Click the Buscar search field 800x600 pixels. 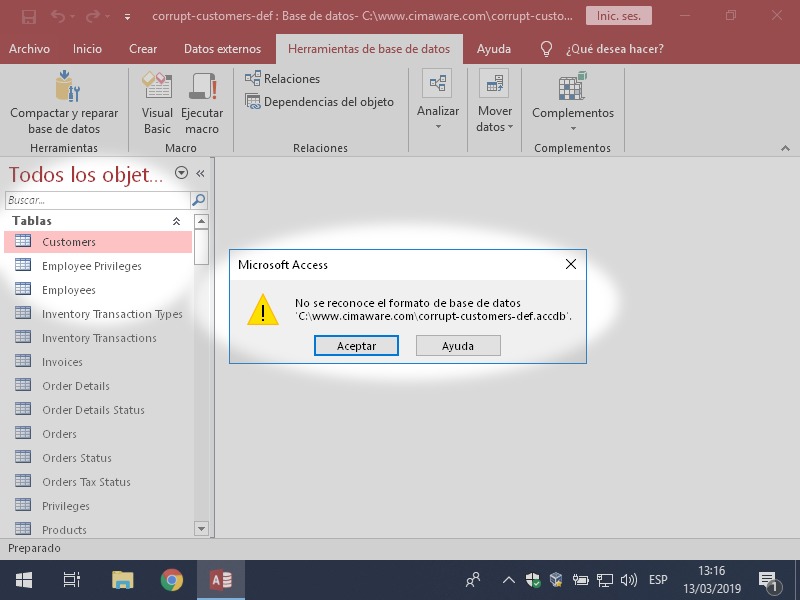click(x=97, y=200)
